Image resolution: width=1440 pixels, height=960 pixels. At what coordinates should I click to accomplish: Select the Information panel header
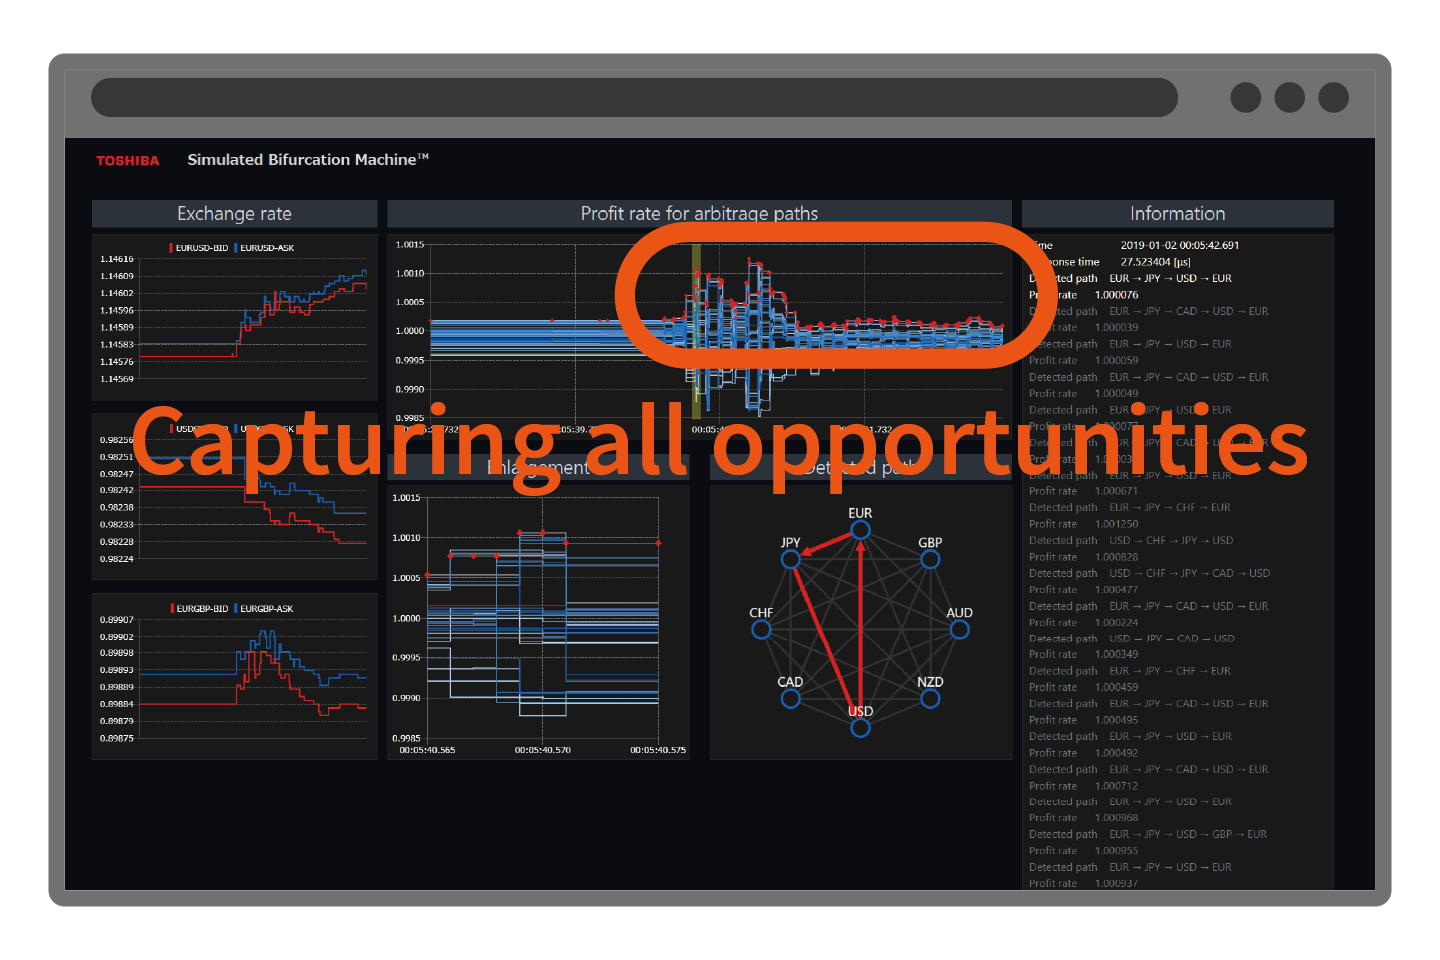pyautogui.click(x=1177, y=213)
